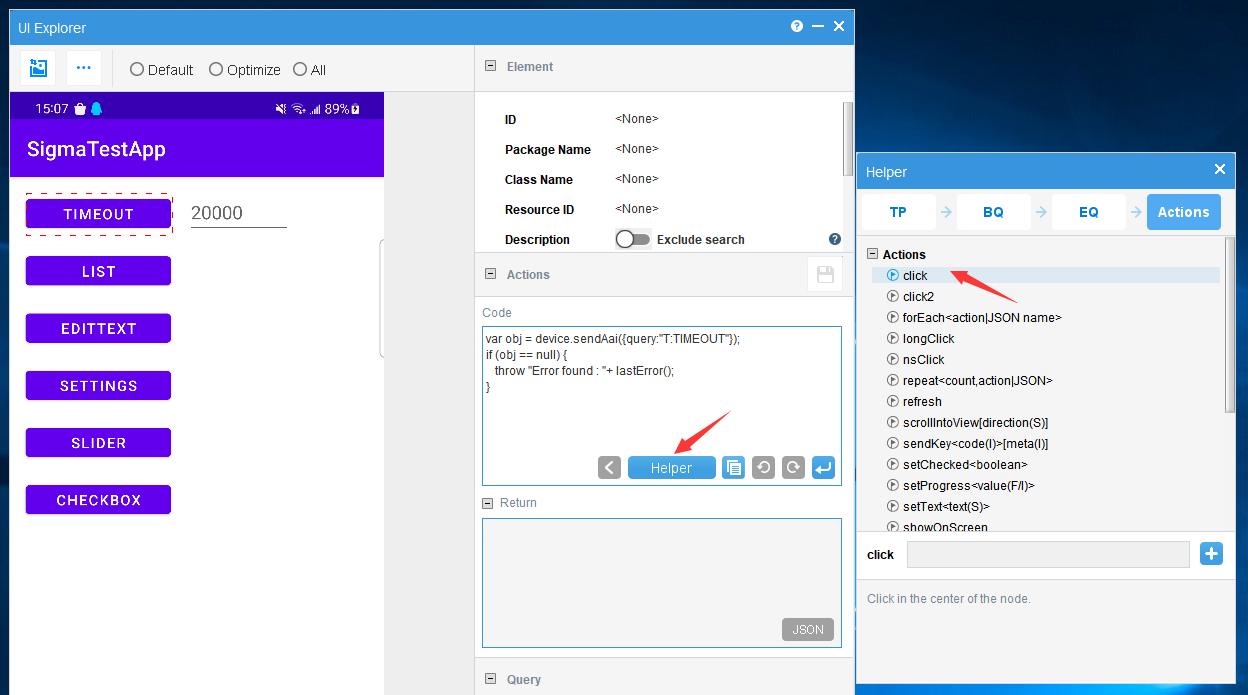The width and height of the screenshot is (1248, 695).
Task: Click the blue plus button in Helper
Action: pyautogui.click(x=1211, y=554)
